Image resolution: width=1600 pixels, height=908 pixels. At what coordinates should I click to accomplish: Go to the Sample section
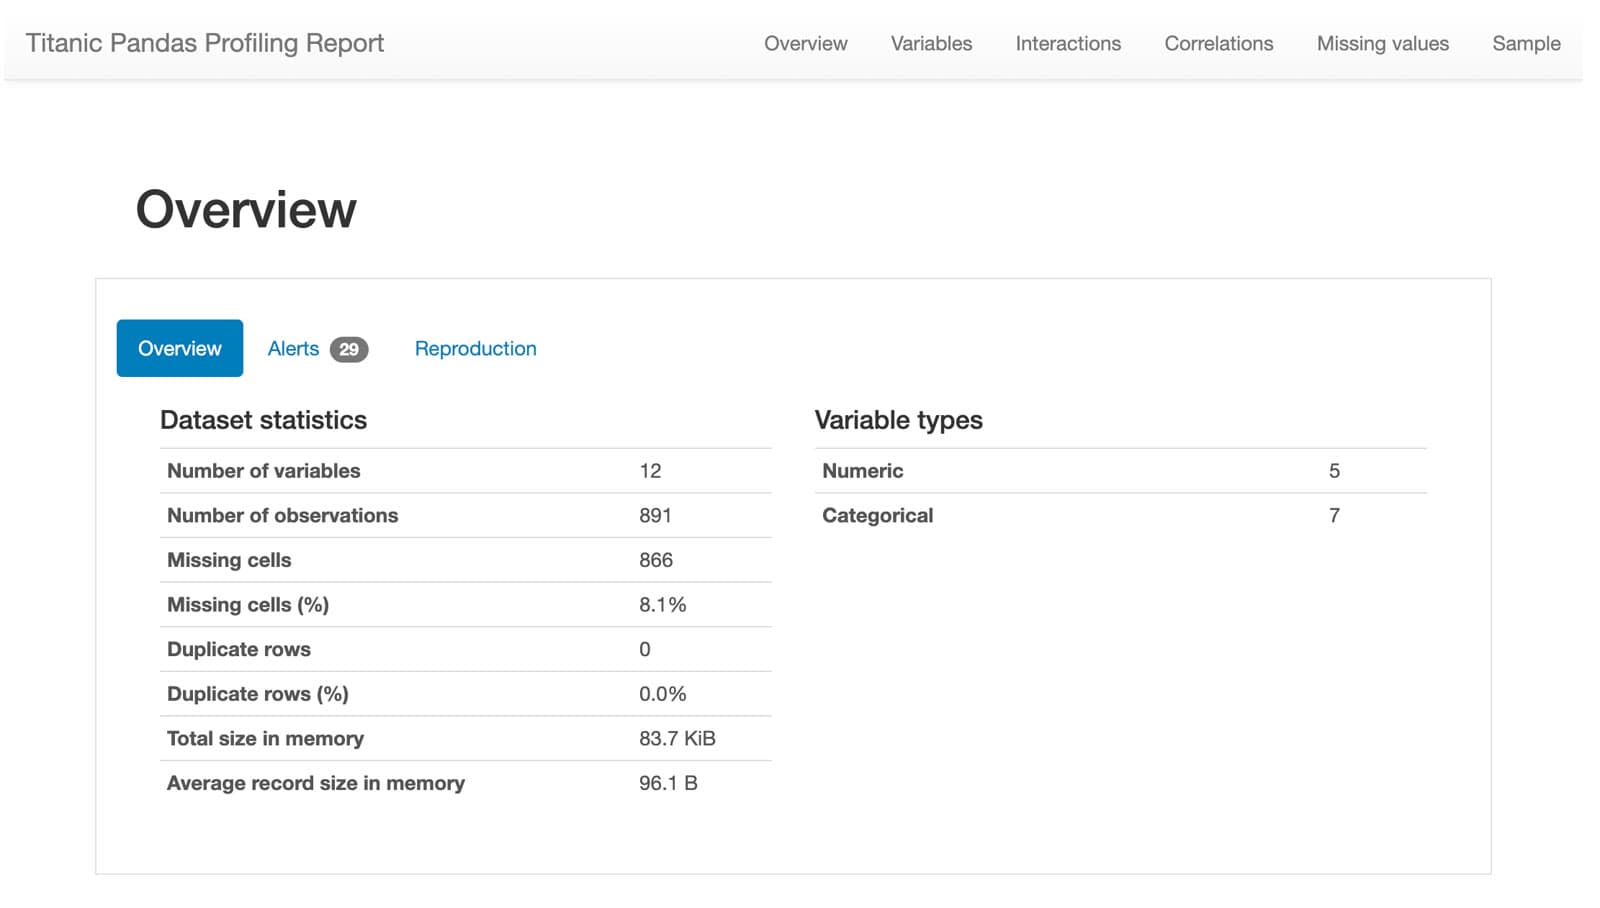(x=1526, y=43)
